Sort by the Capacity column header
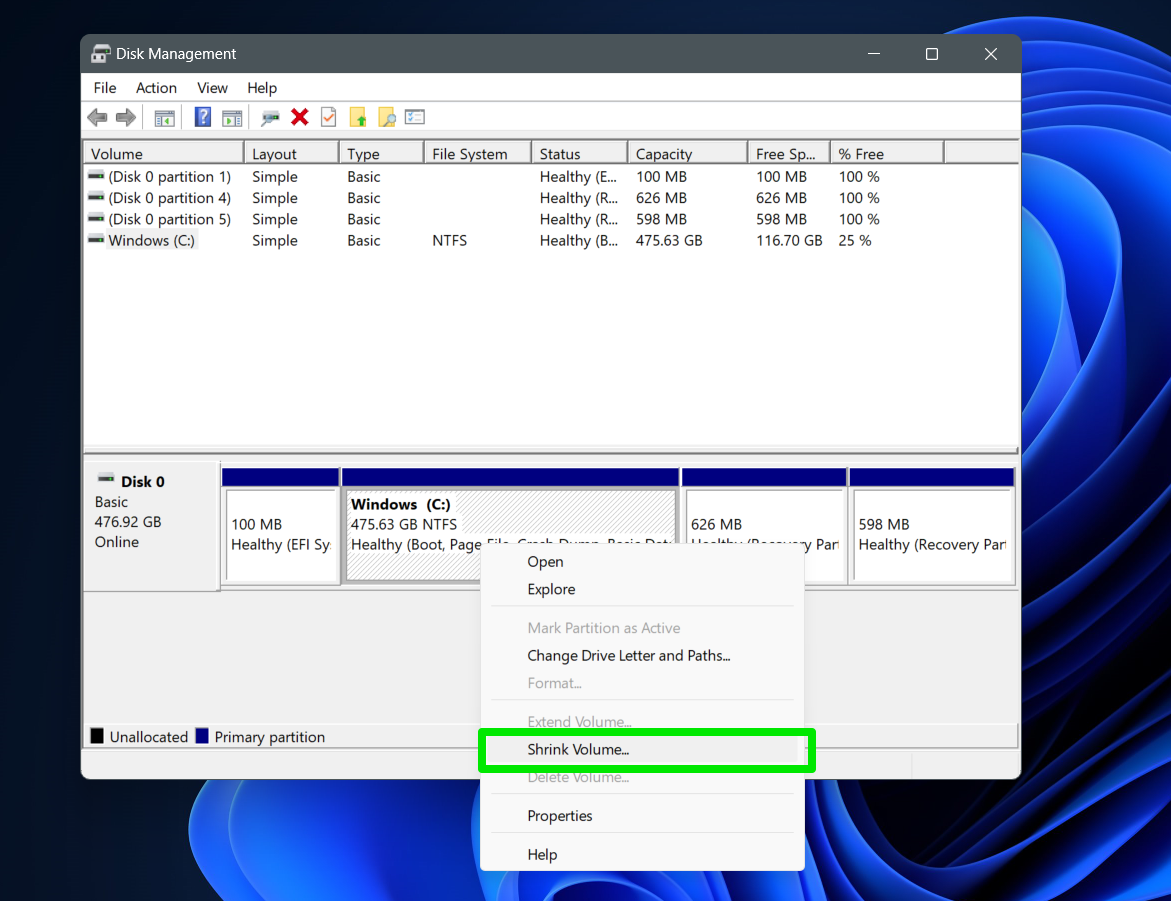Image resolution: width=1171 pixels, height=901 pixels. (688, 154)
